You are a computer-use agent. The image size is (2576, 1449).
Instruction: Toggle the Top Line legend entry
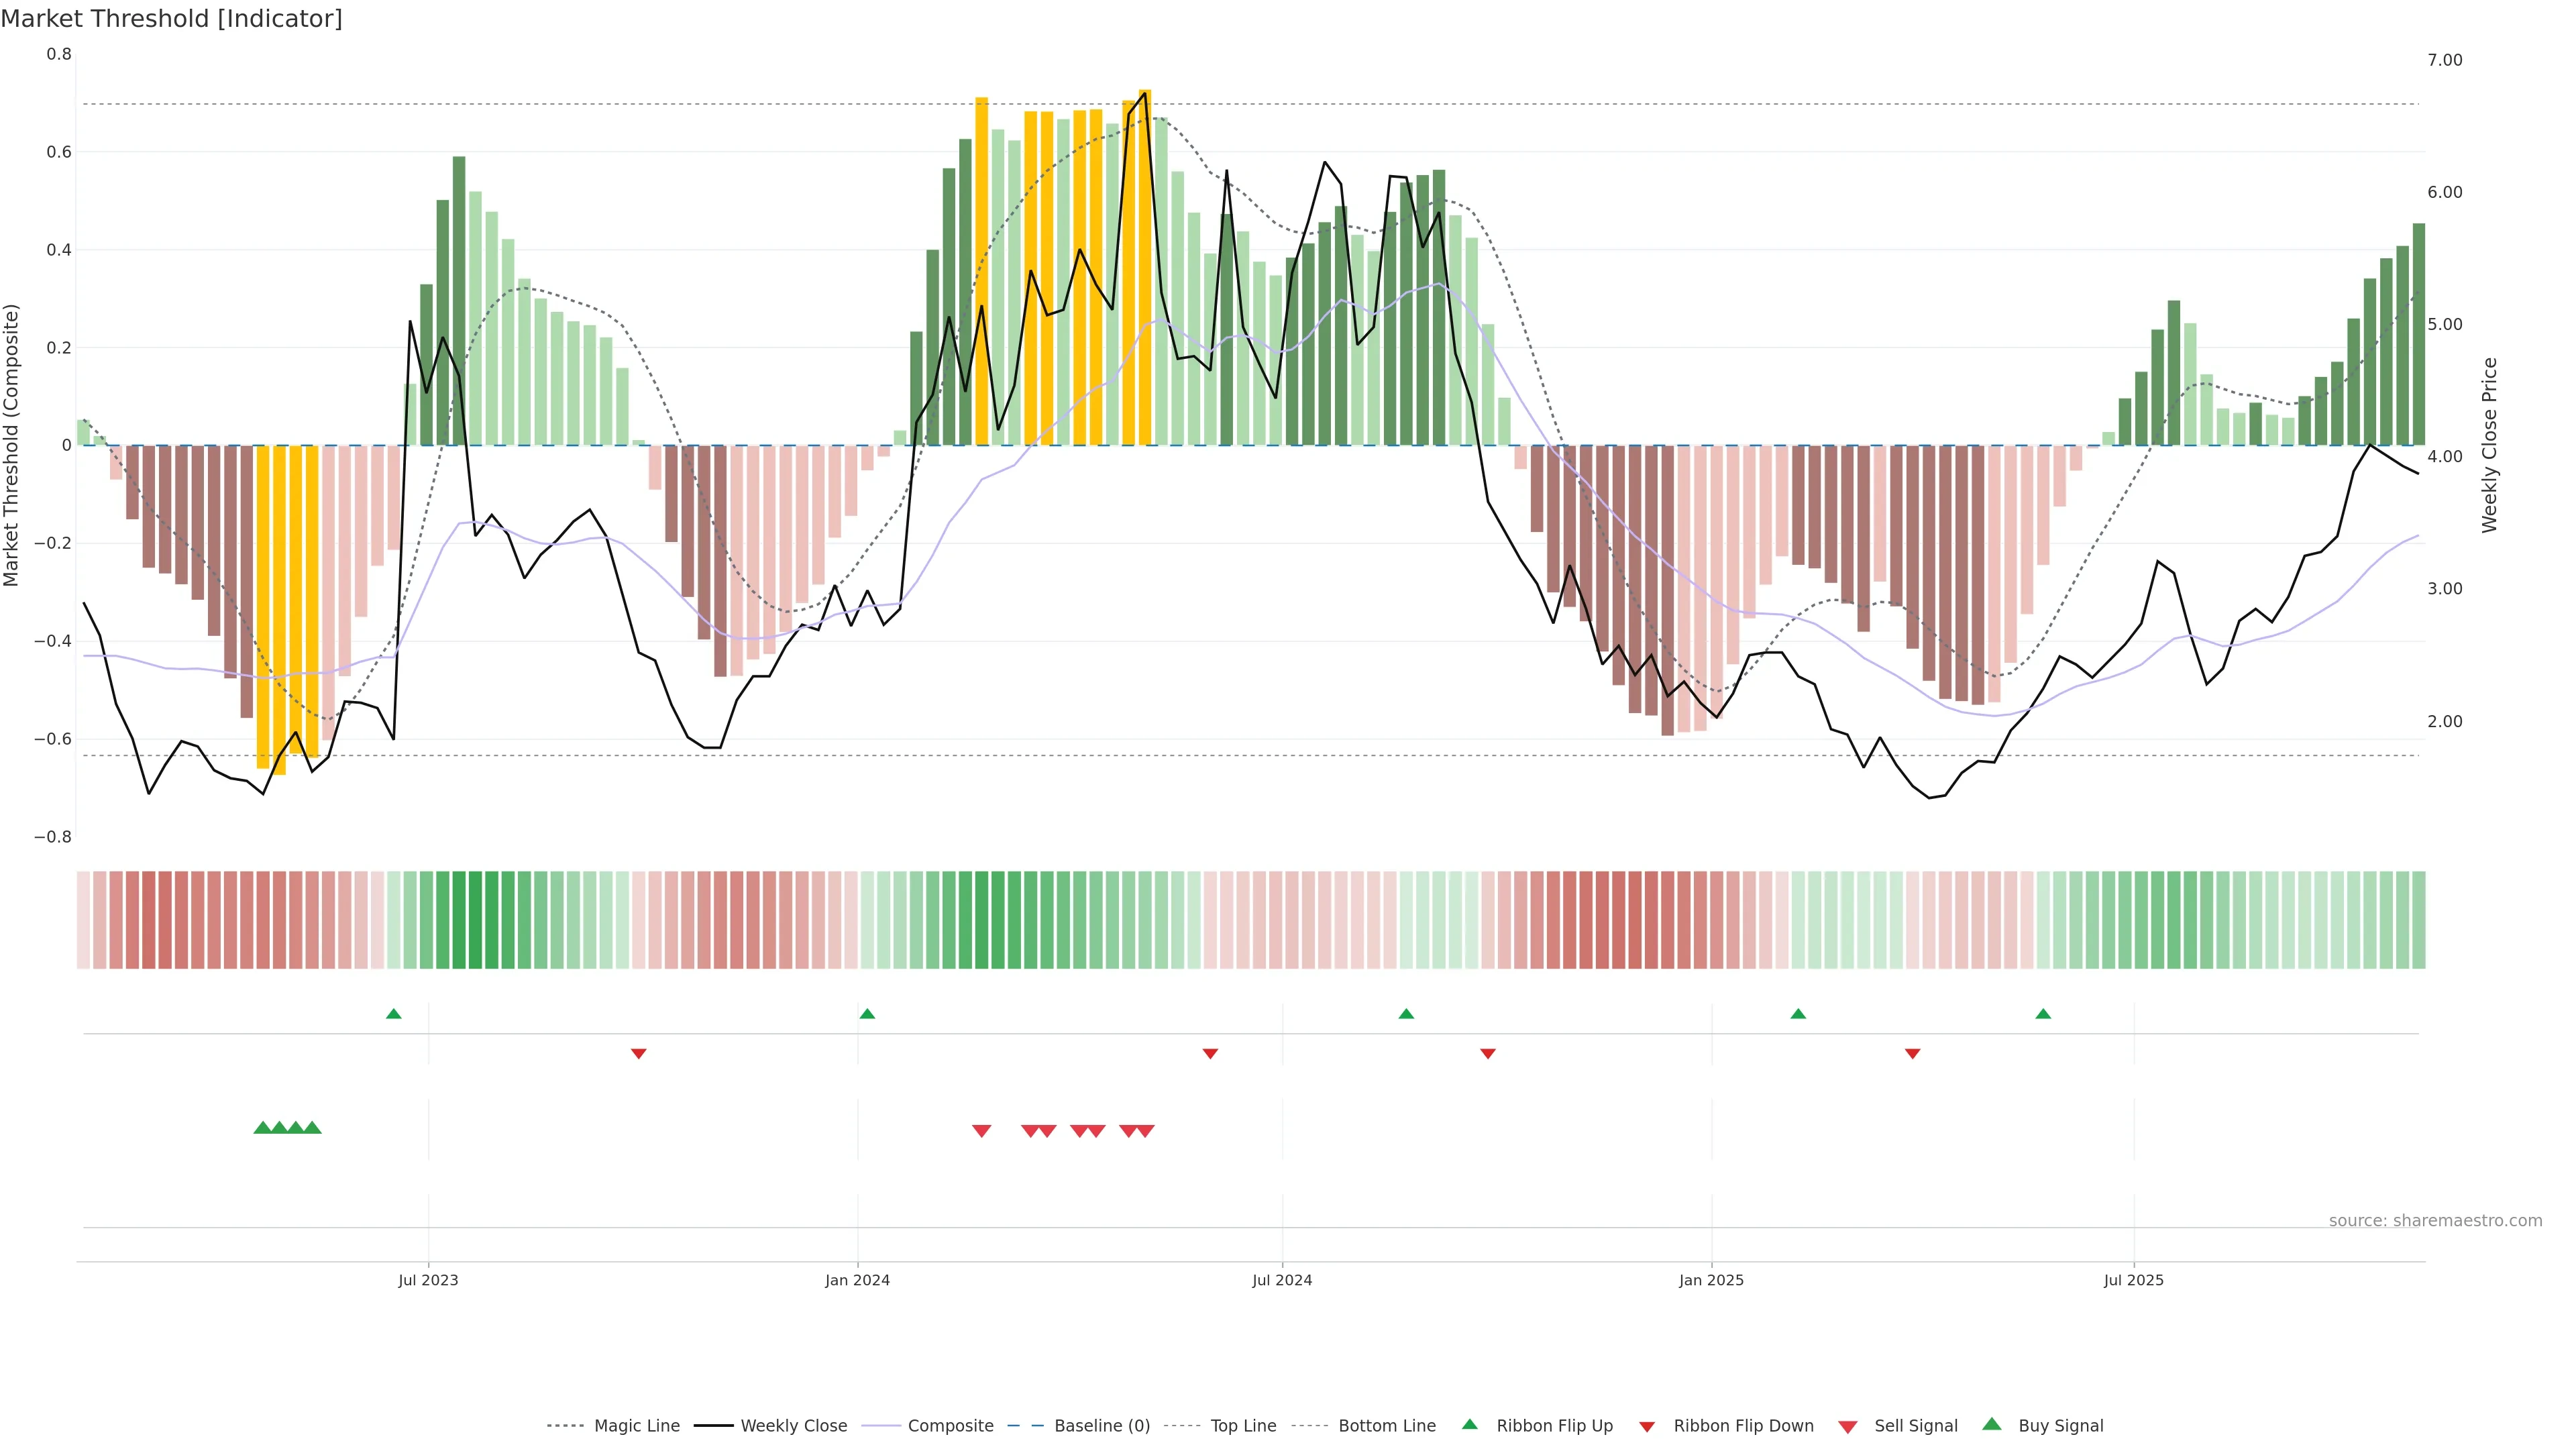1243,1426
